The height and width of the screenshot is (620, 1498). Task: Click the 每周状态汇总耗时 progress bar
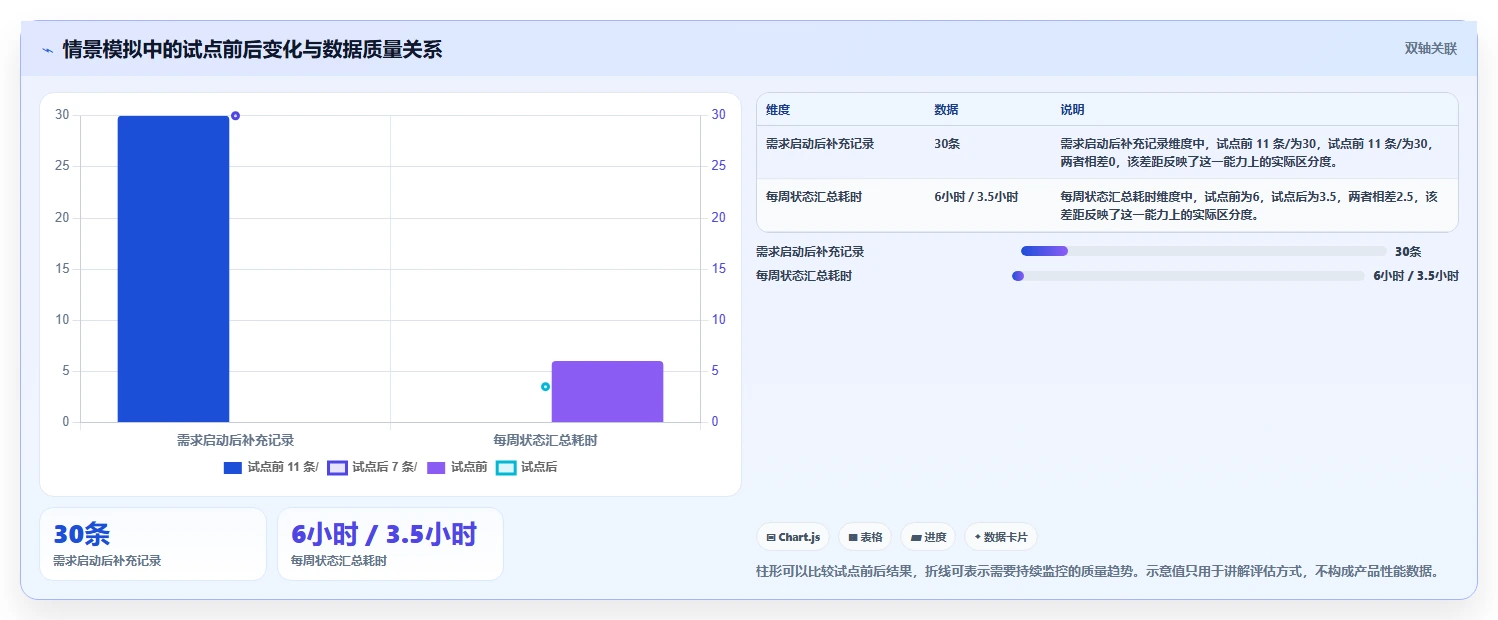(x=1188, y=276)
